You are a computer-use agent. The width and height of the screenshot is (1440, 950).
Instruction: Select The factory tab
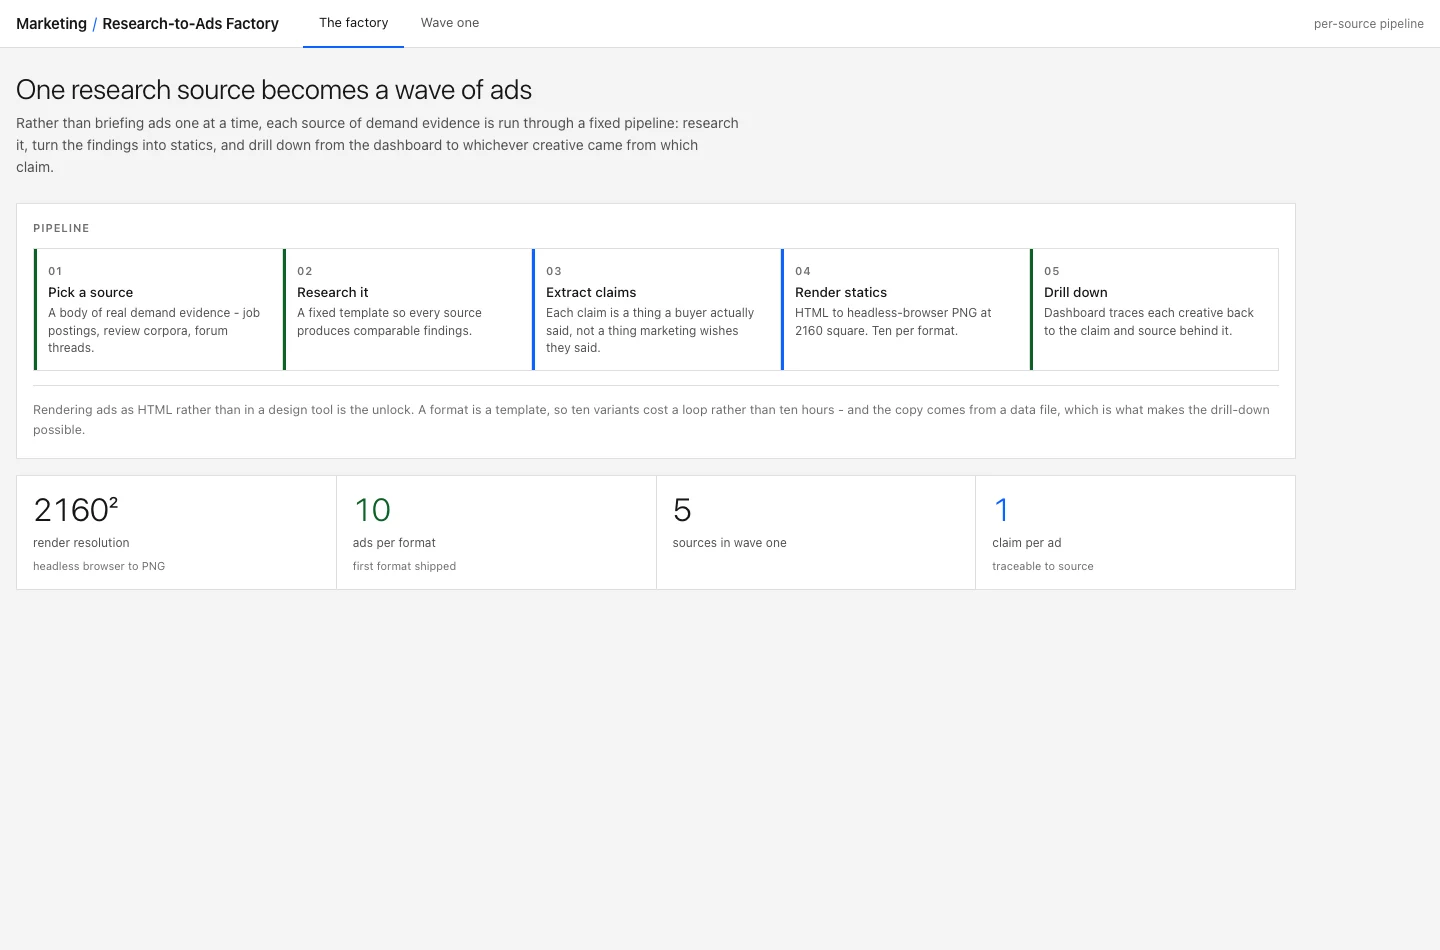tap(353, 23)
